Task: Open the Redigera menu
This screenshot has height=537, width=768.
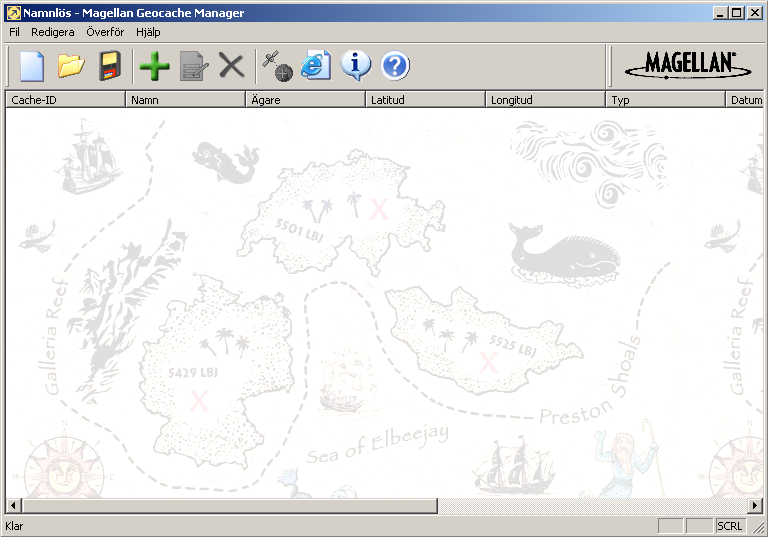Action: click(x=52, y=32)
